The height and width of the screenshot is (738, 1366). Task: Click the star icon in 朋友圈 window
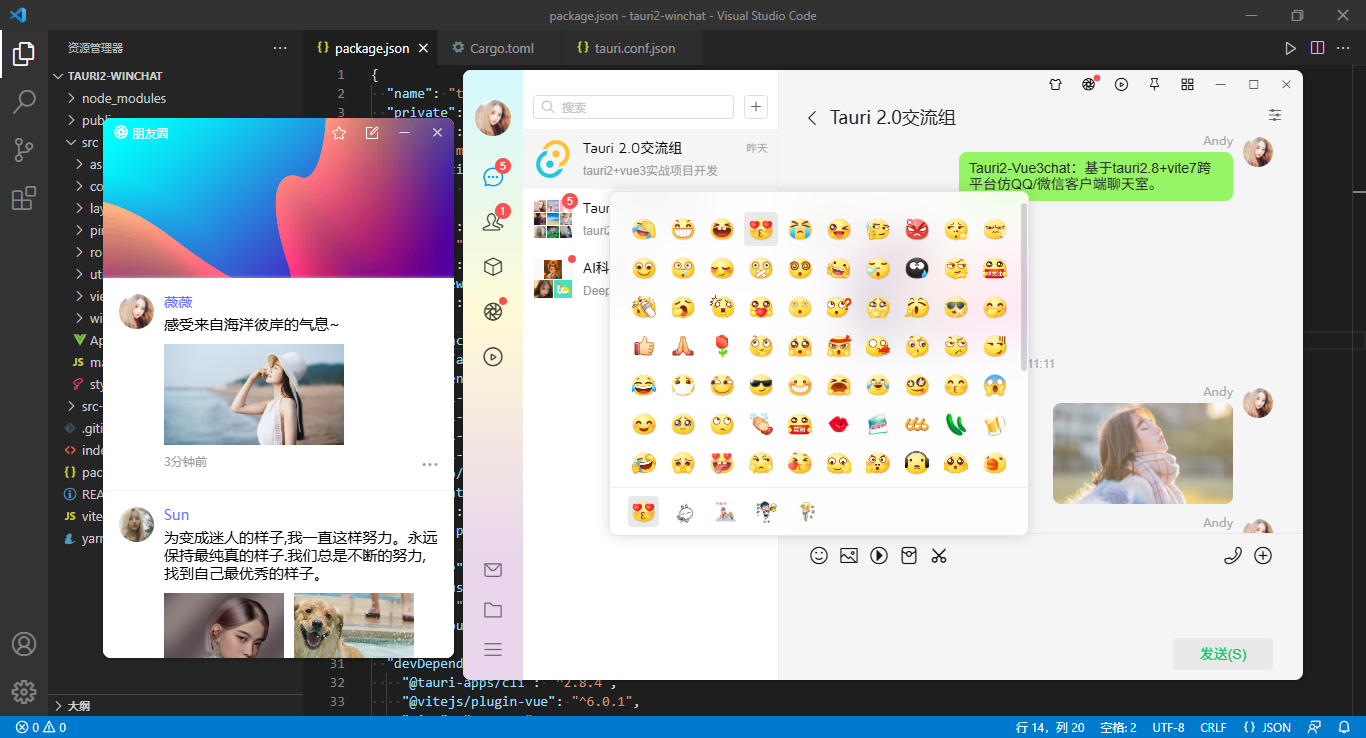click(x=339, y=133)
